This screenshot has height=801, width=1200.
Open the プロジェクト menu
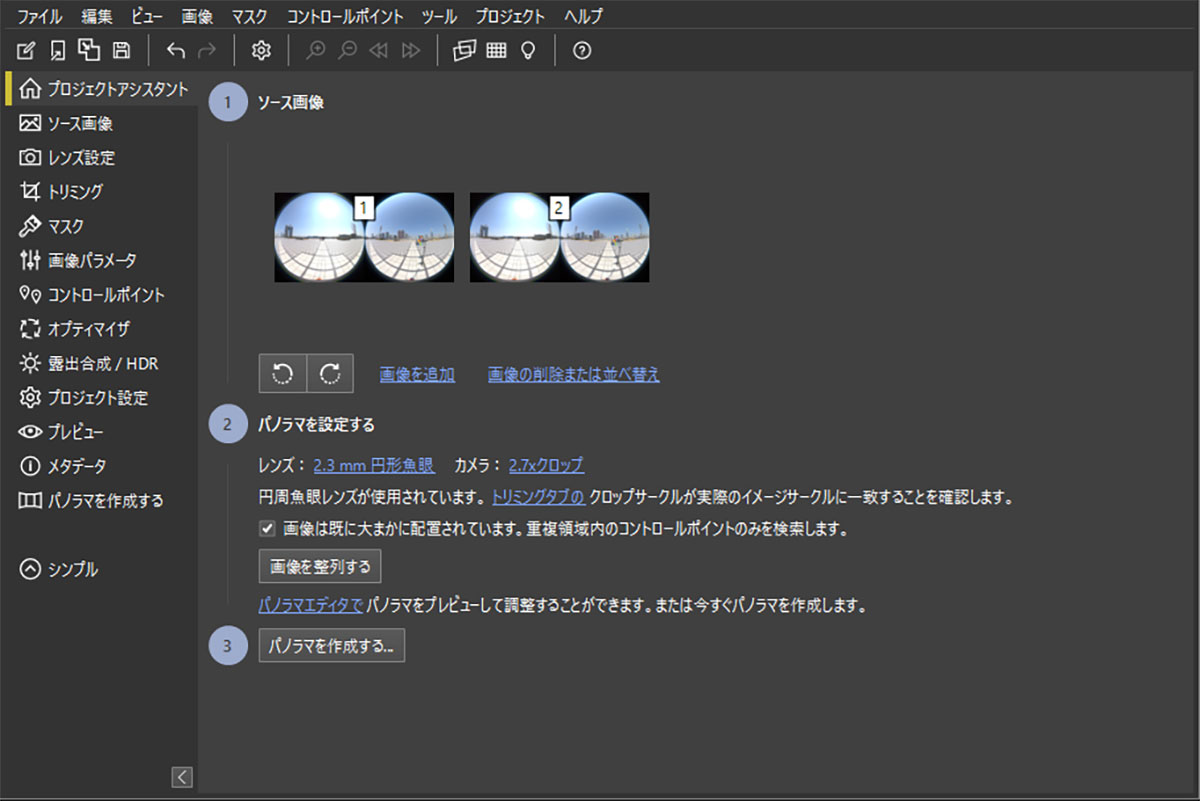point(510,16)
